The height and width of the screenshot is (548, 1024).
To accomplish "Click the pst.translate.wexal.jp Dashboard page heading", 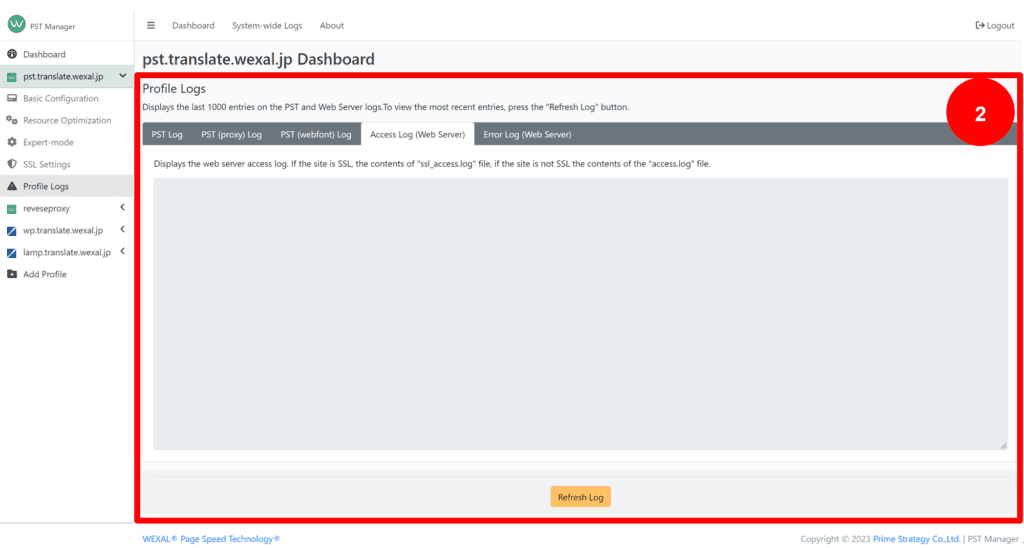I will (259, 59).
